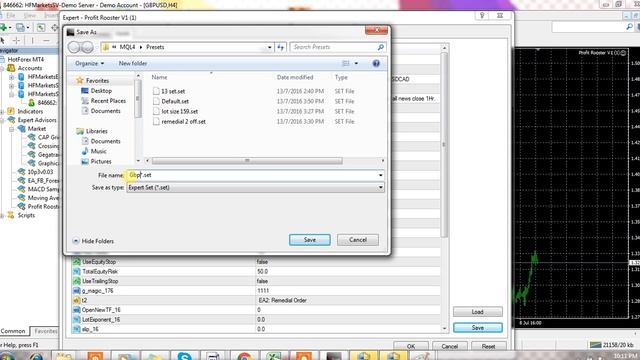Switch to Favorites tab in Navigator
The height and width of the screenshot is (360, 640).
tap(45, 331)
